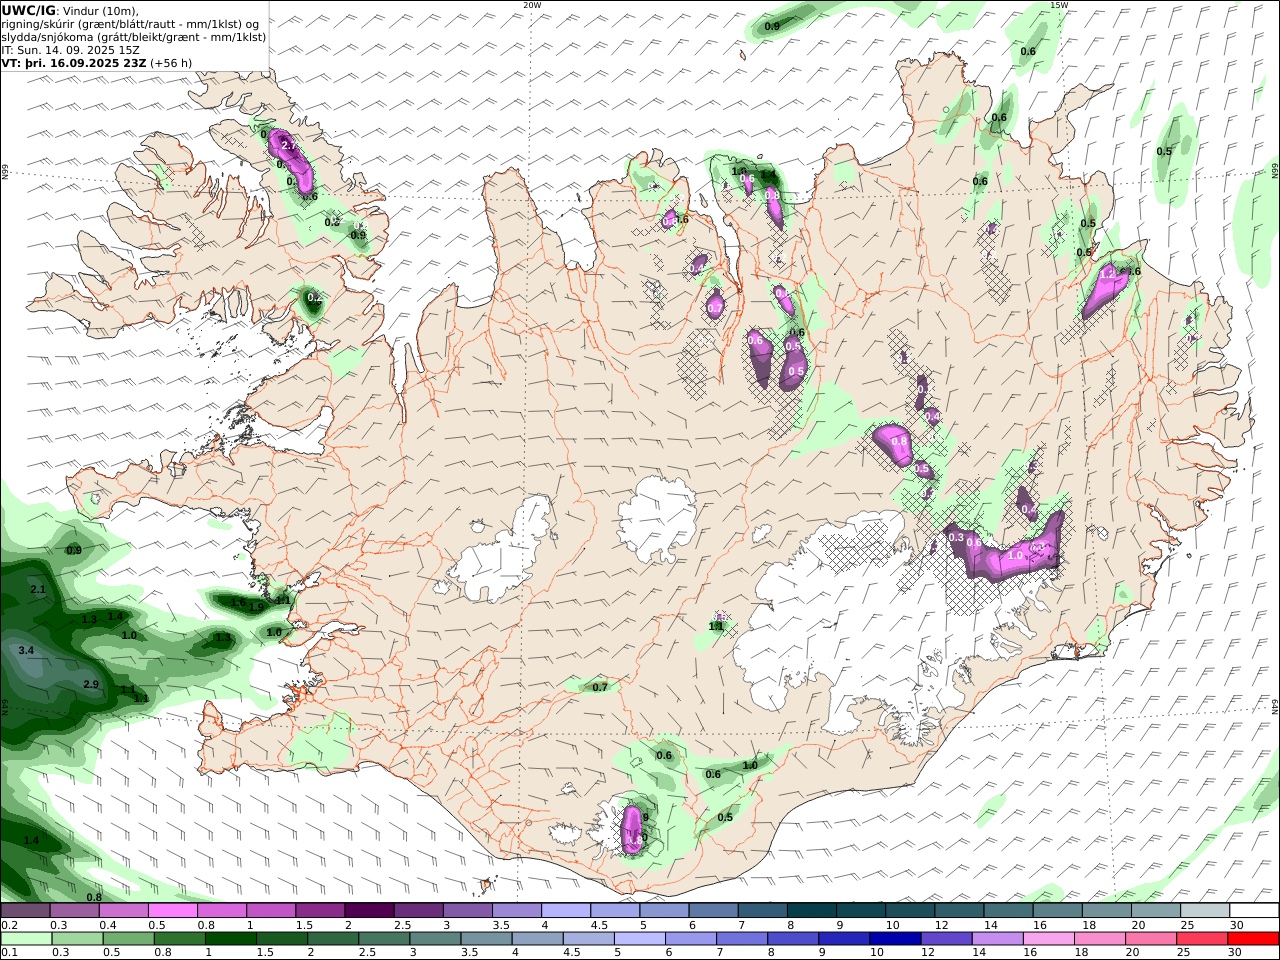Pick the white snow legend swatch above 30

click(1253, 910)
